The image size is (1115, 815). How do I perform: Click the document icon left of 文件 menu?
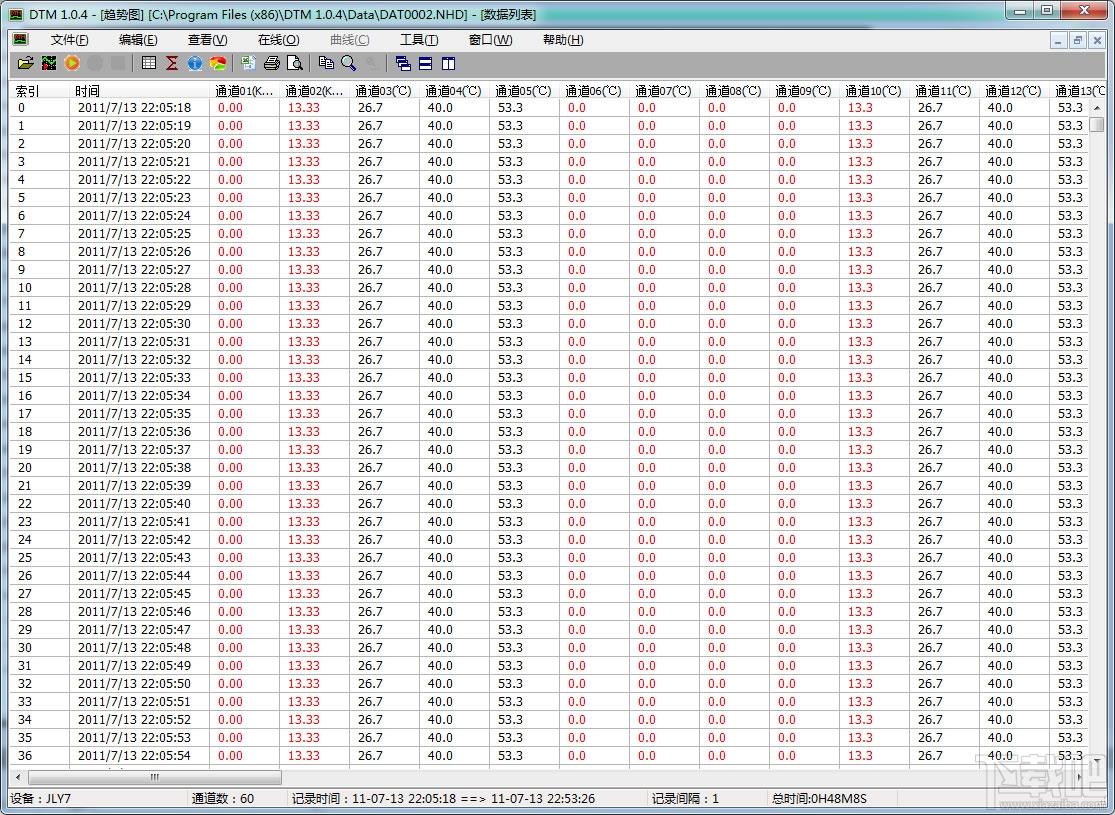pos(20,39)
